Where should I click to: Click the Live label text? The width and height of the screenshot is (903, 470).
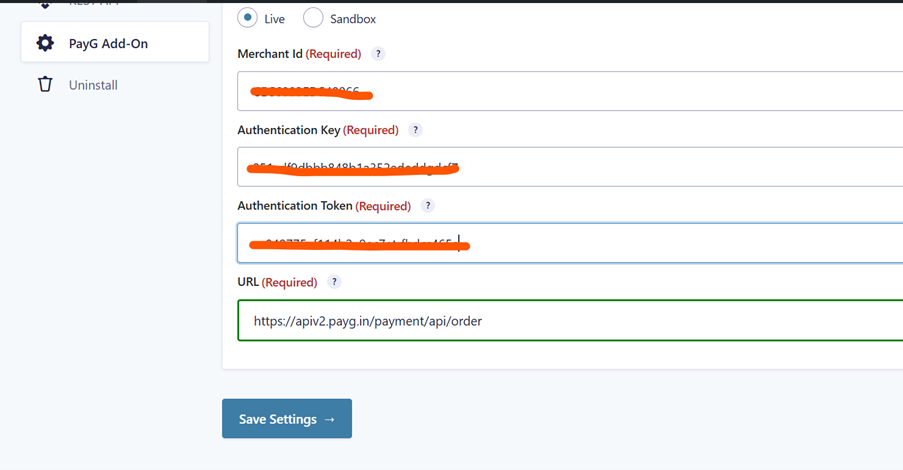pos(274,19)
